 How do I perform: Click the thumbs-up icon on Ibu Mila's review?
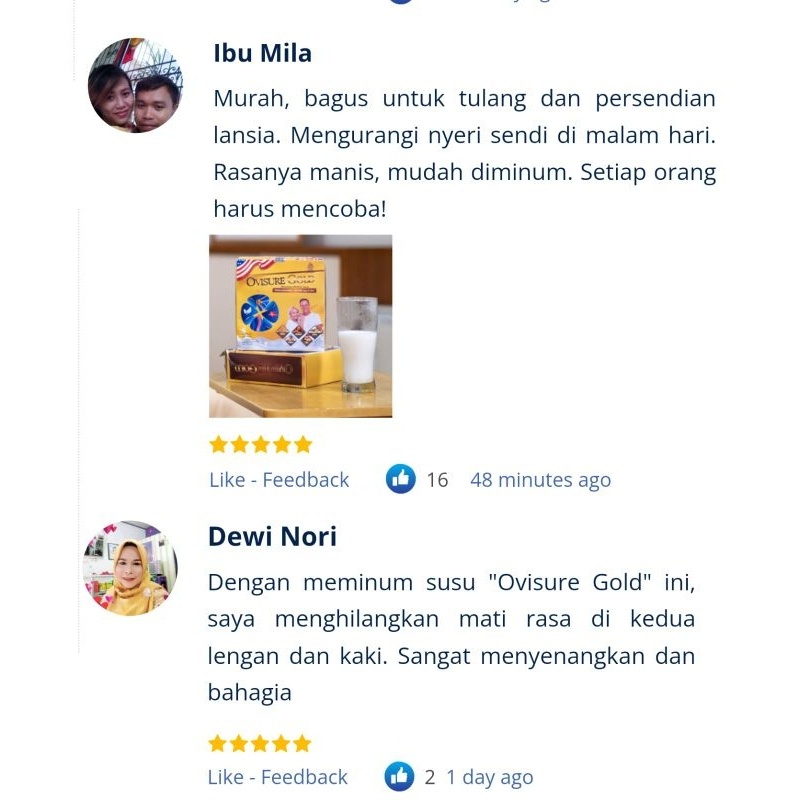401,479
